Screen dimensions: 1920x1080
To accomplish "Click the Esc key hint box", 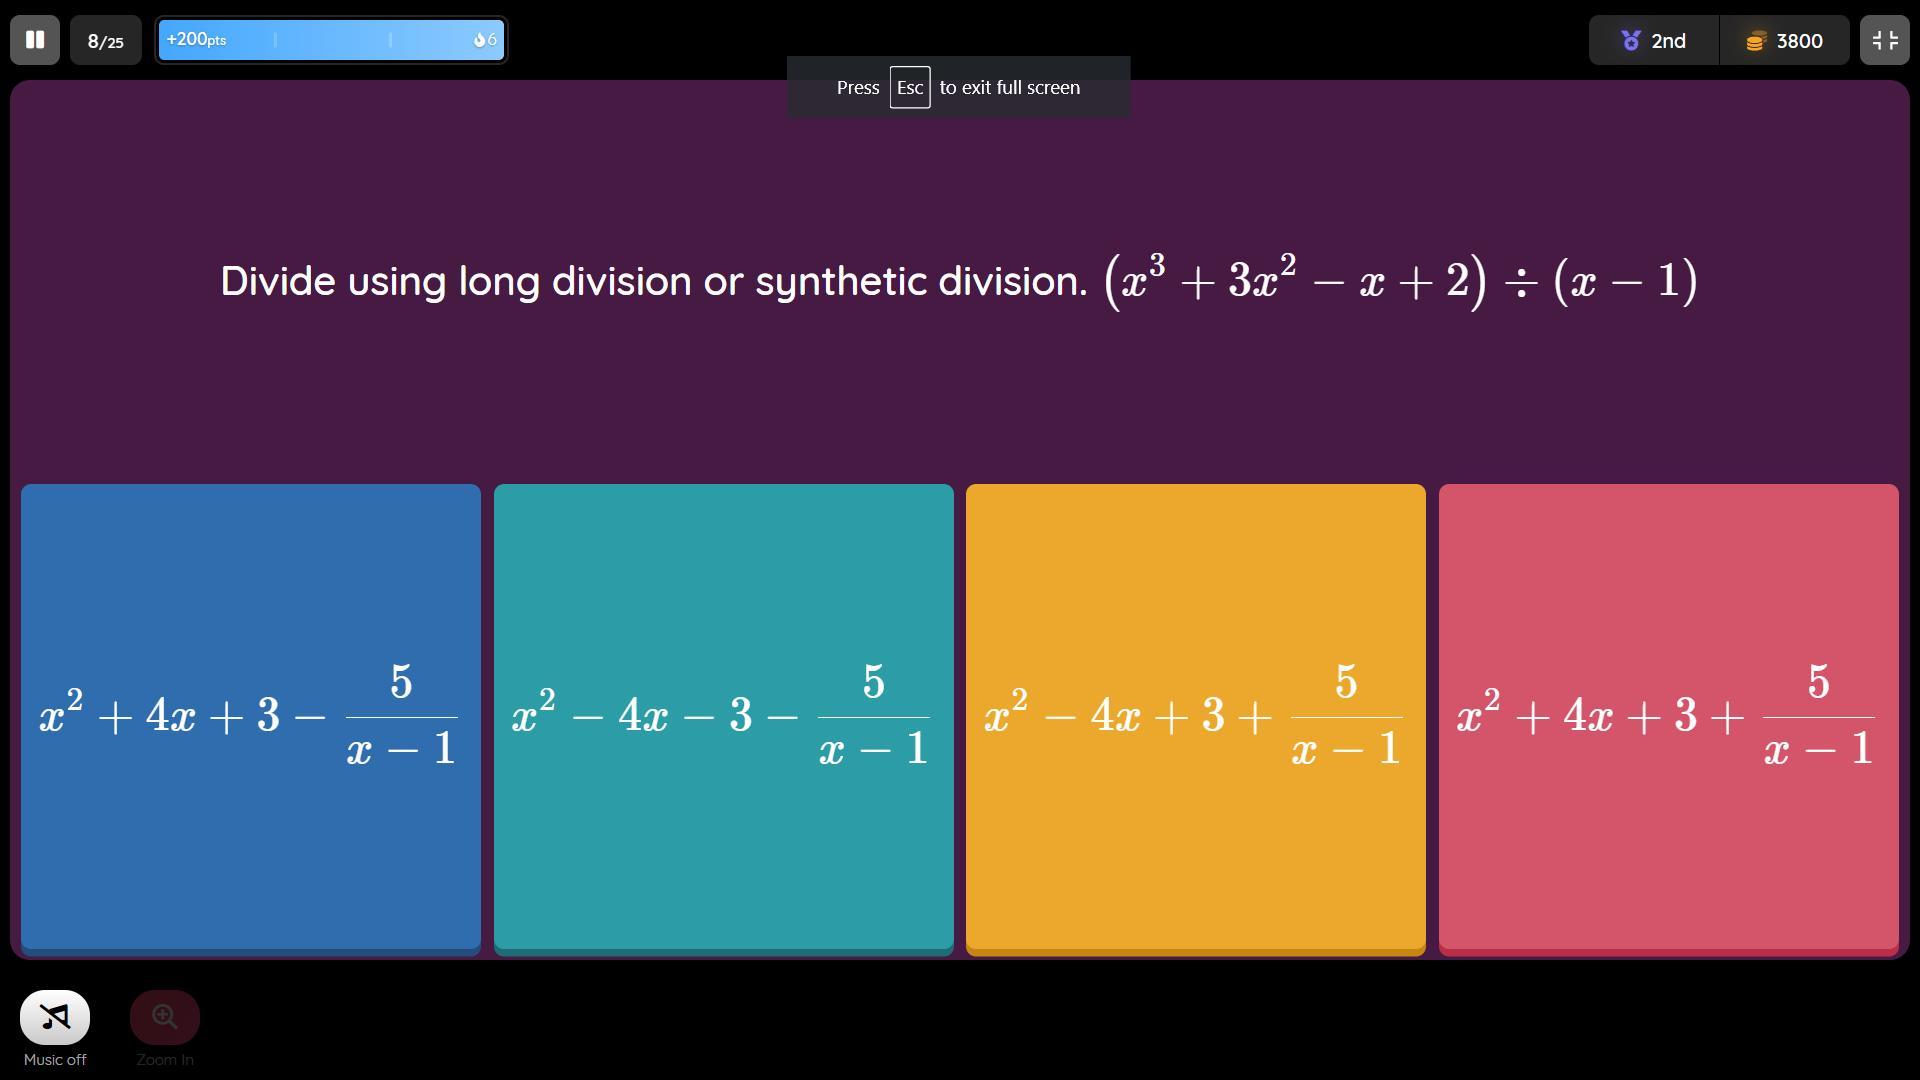I will [909, 88].
